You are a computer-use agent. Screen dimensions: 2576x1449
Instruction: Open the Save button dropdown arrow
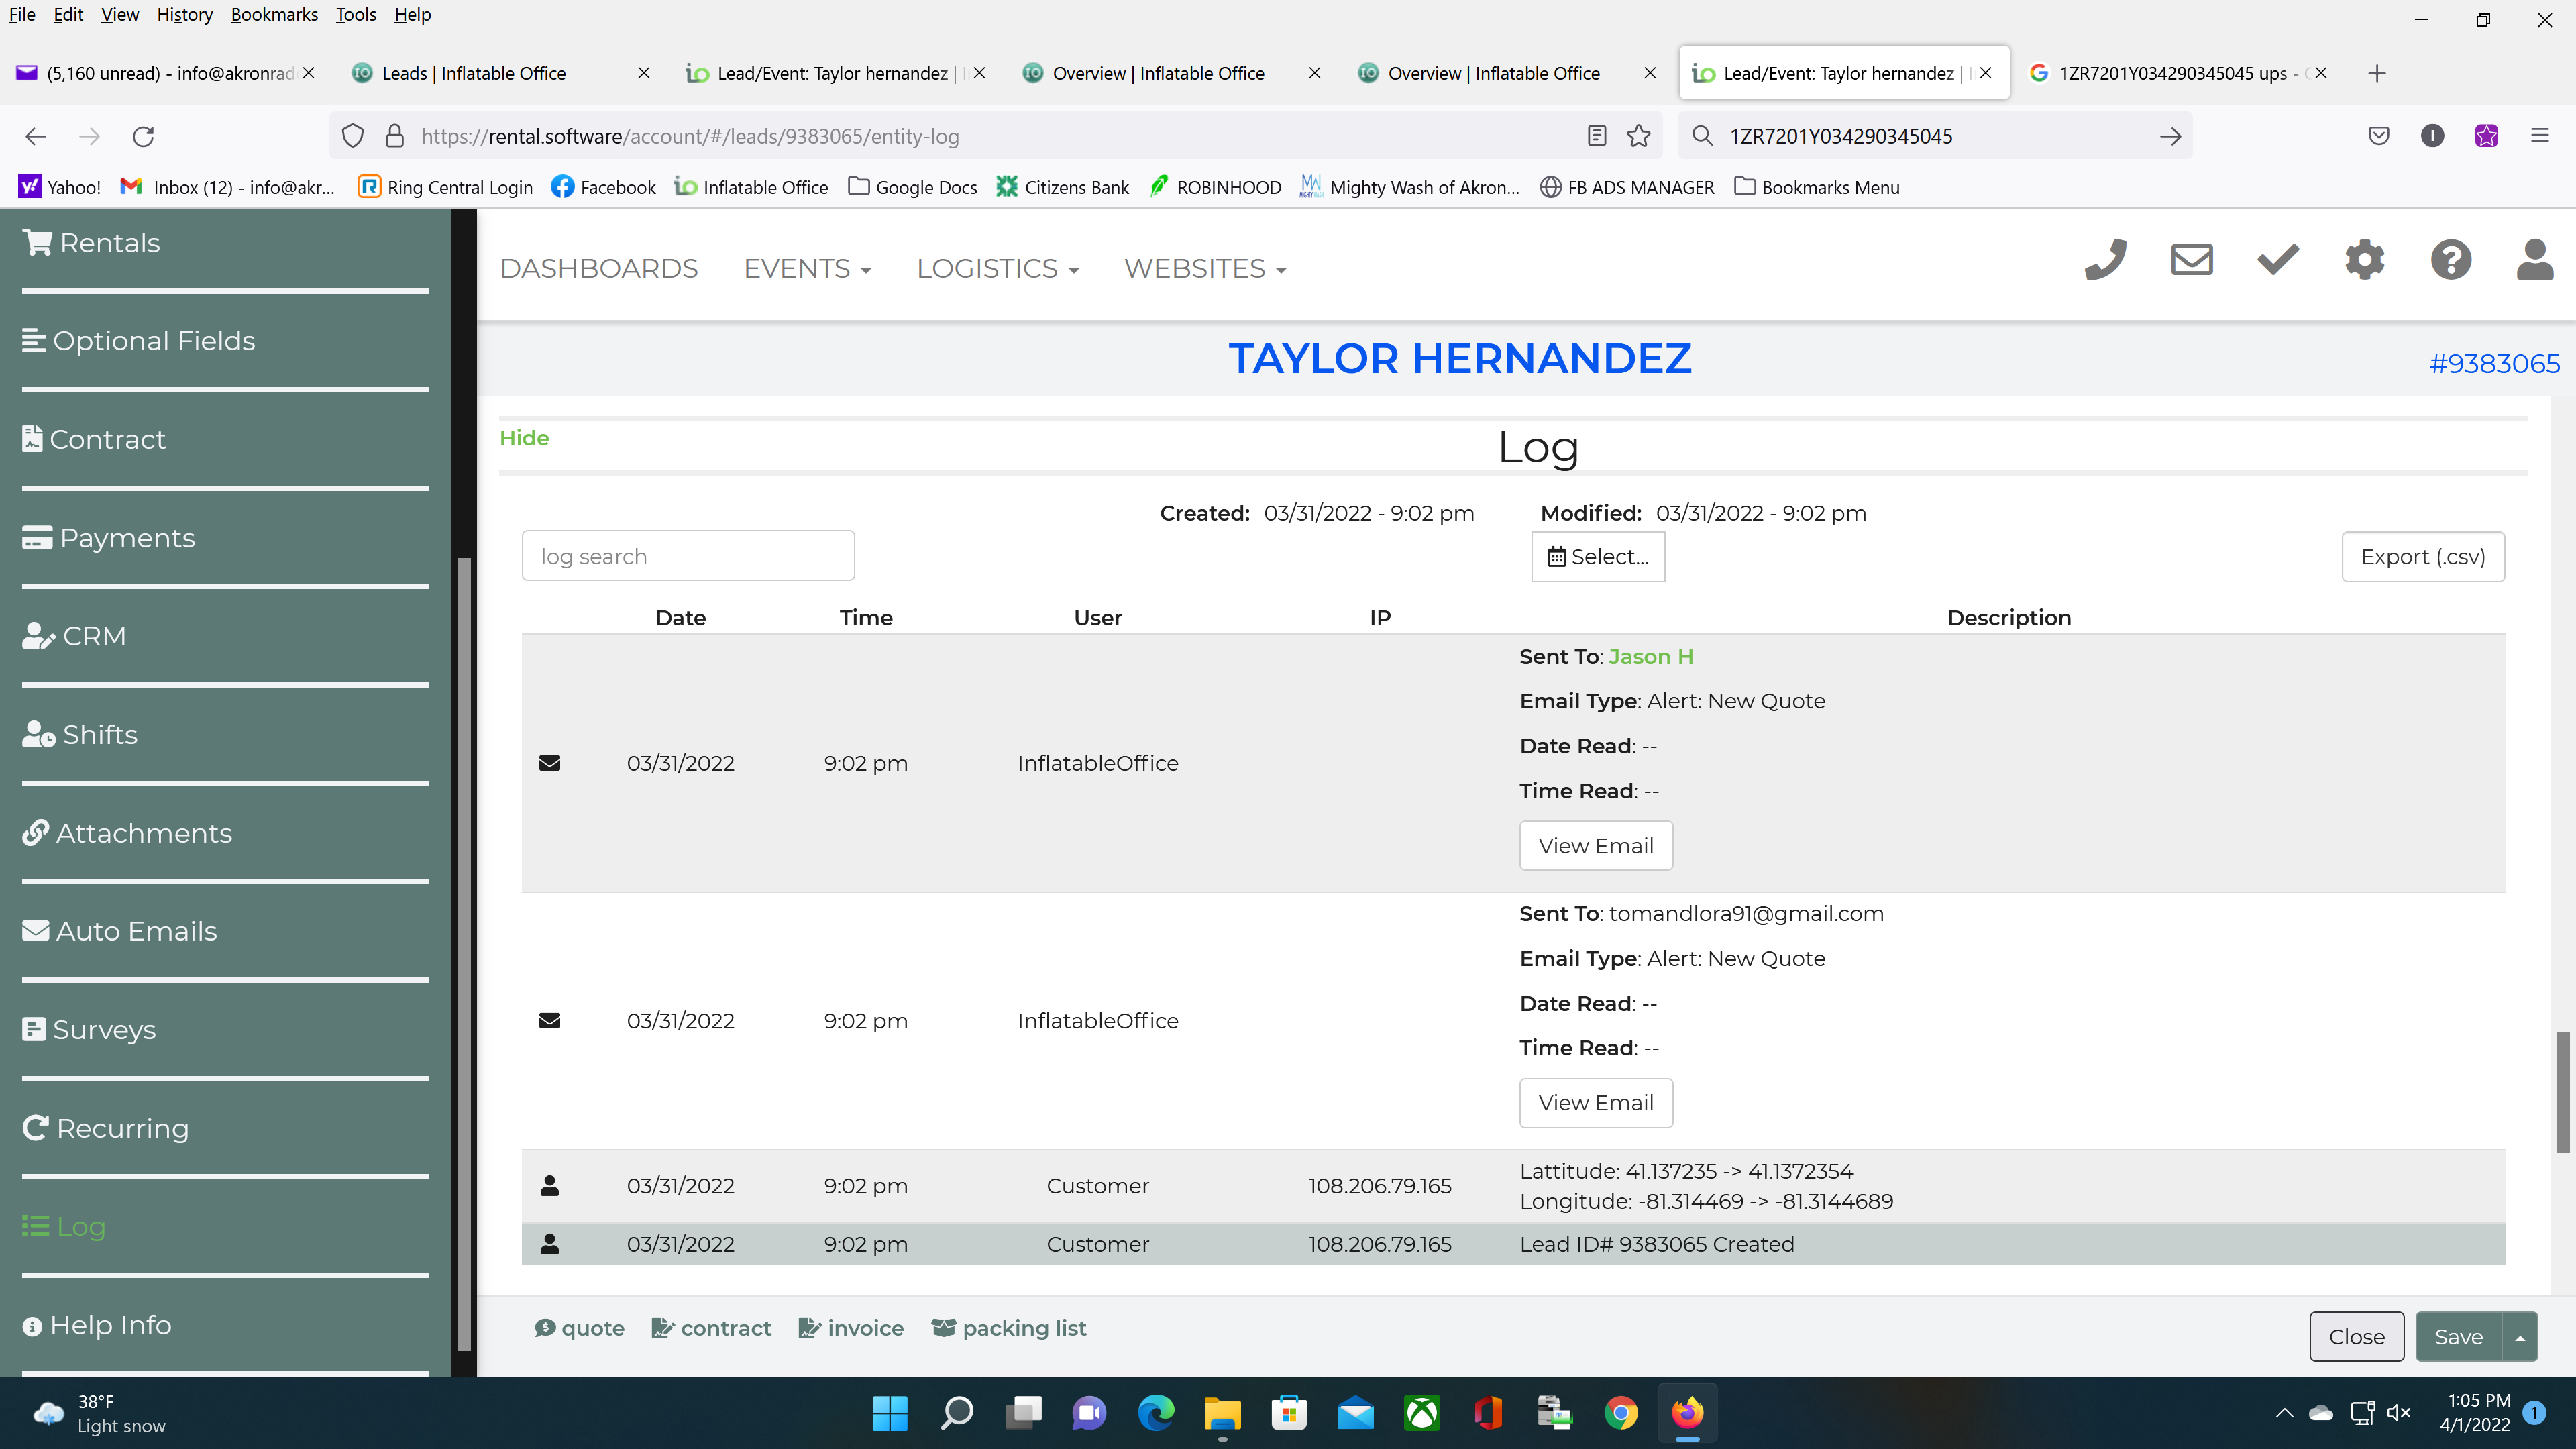(x=2520, y=1337)
